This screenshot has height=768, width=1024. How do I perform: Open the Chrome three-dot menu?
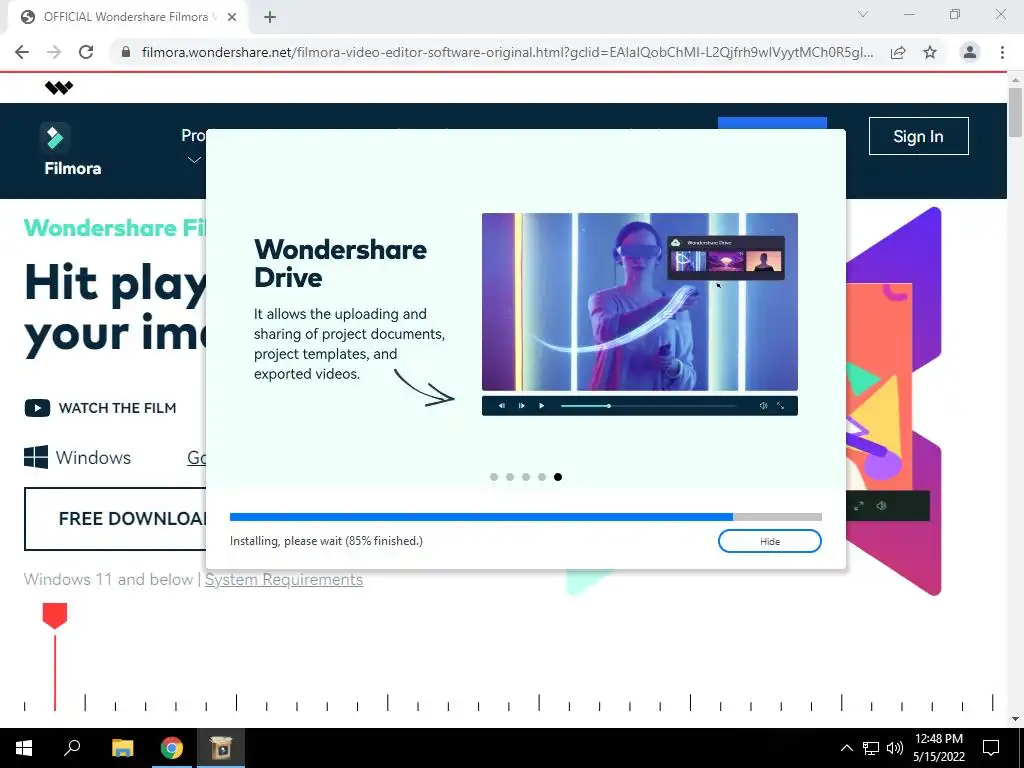[1002, 52]
